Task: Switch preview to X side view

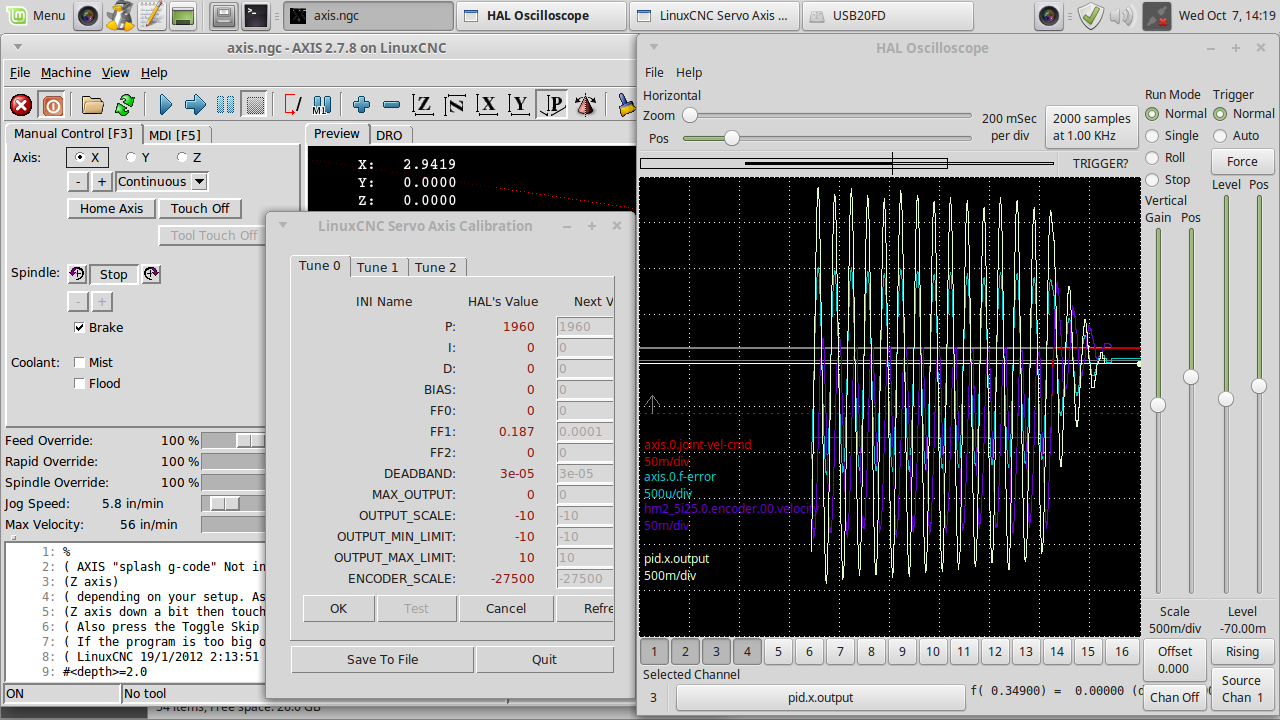Action: point(487,105)
